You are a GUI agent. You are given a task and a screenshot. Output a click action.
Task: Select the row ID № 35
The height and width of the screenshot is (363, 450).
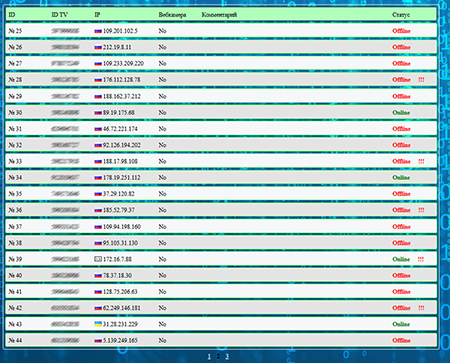click(x=15, y=194)
